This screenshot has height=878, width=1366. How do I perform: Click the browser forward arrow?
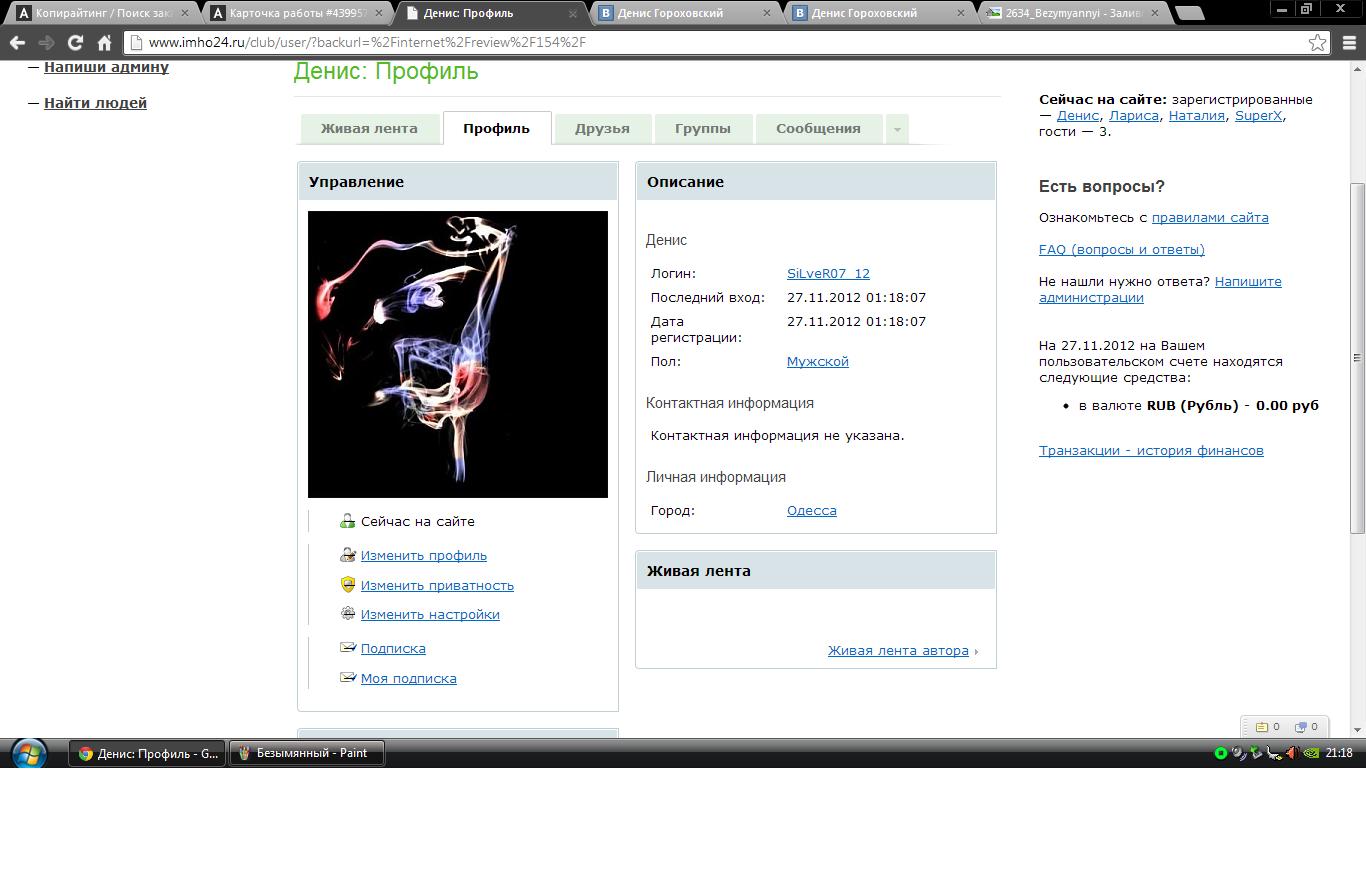coord(46,43)
